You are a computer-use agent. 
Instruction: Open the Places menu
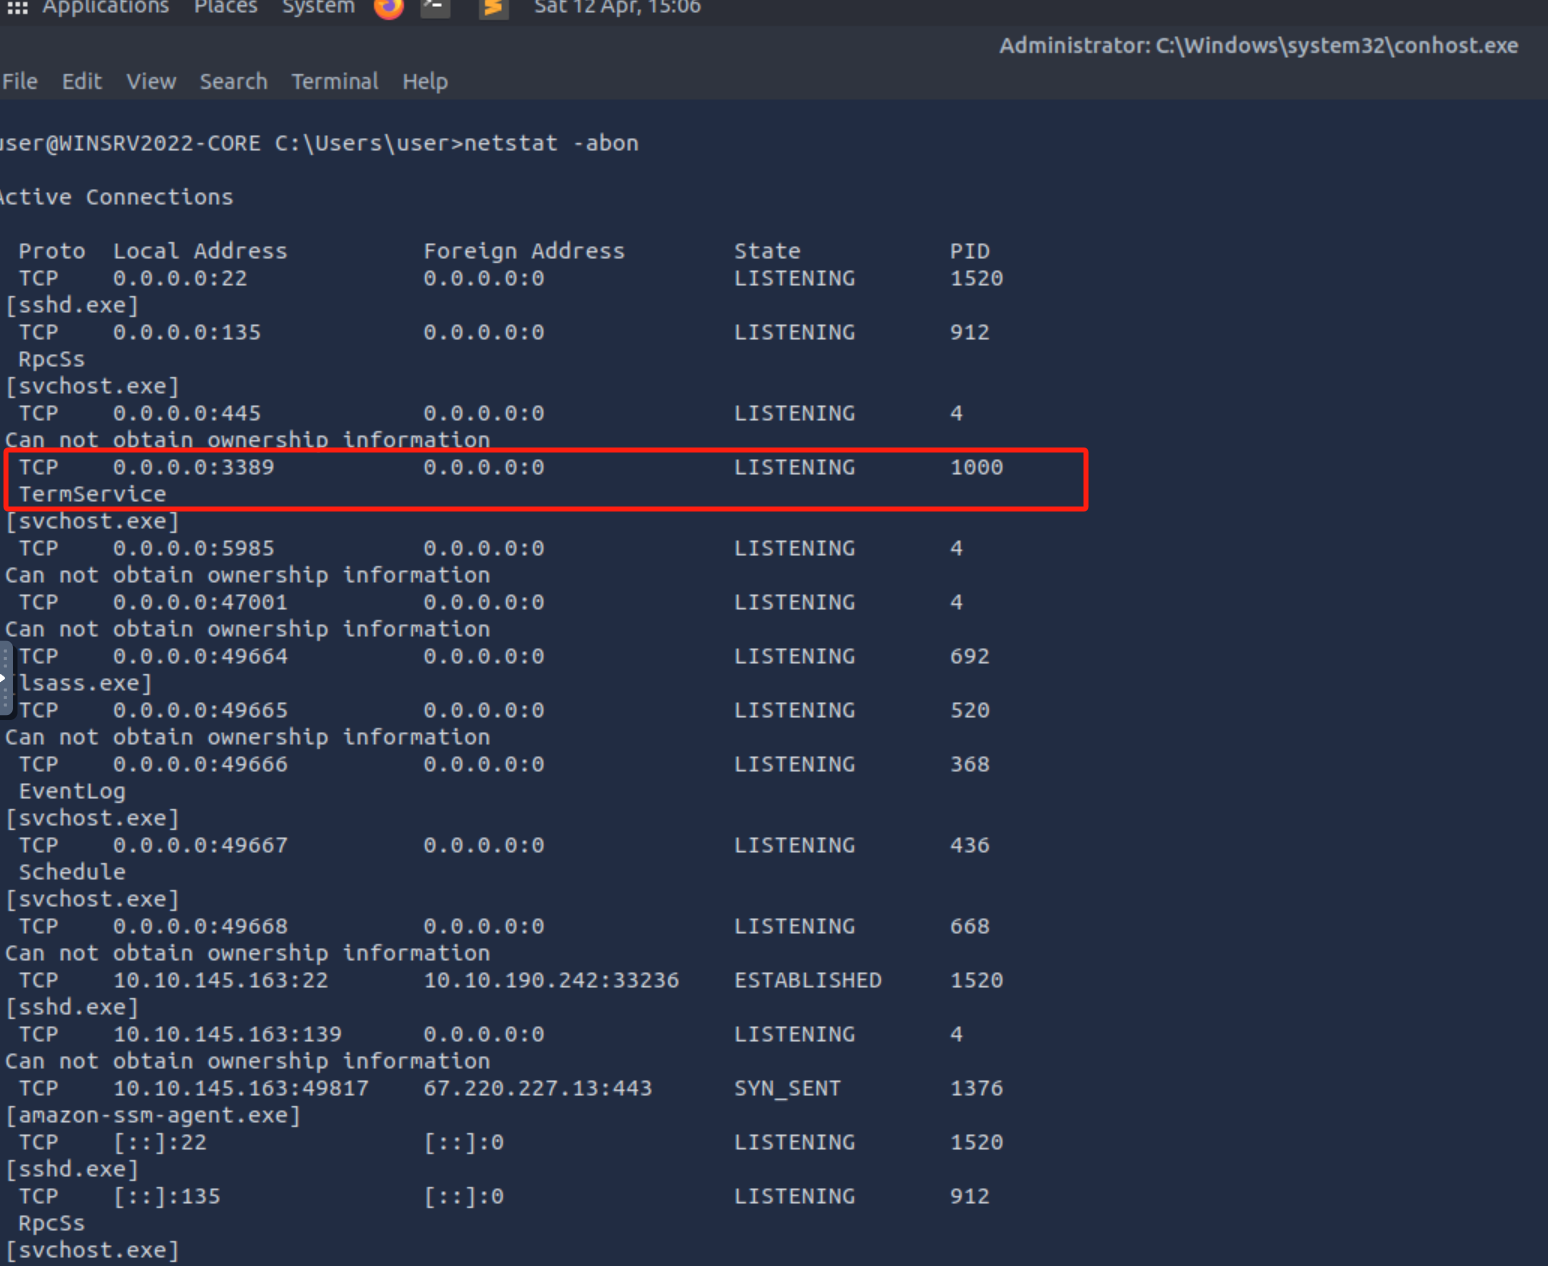click(226, 7)
